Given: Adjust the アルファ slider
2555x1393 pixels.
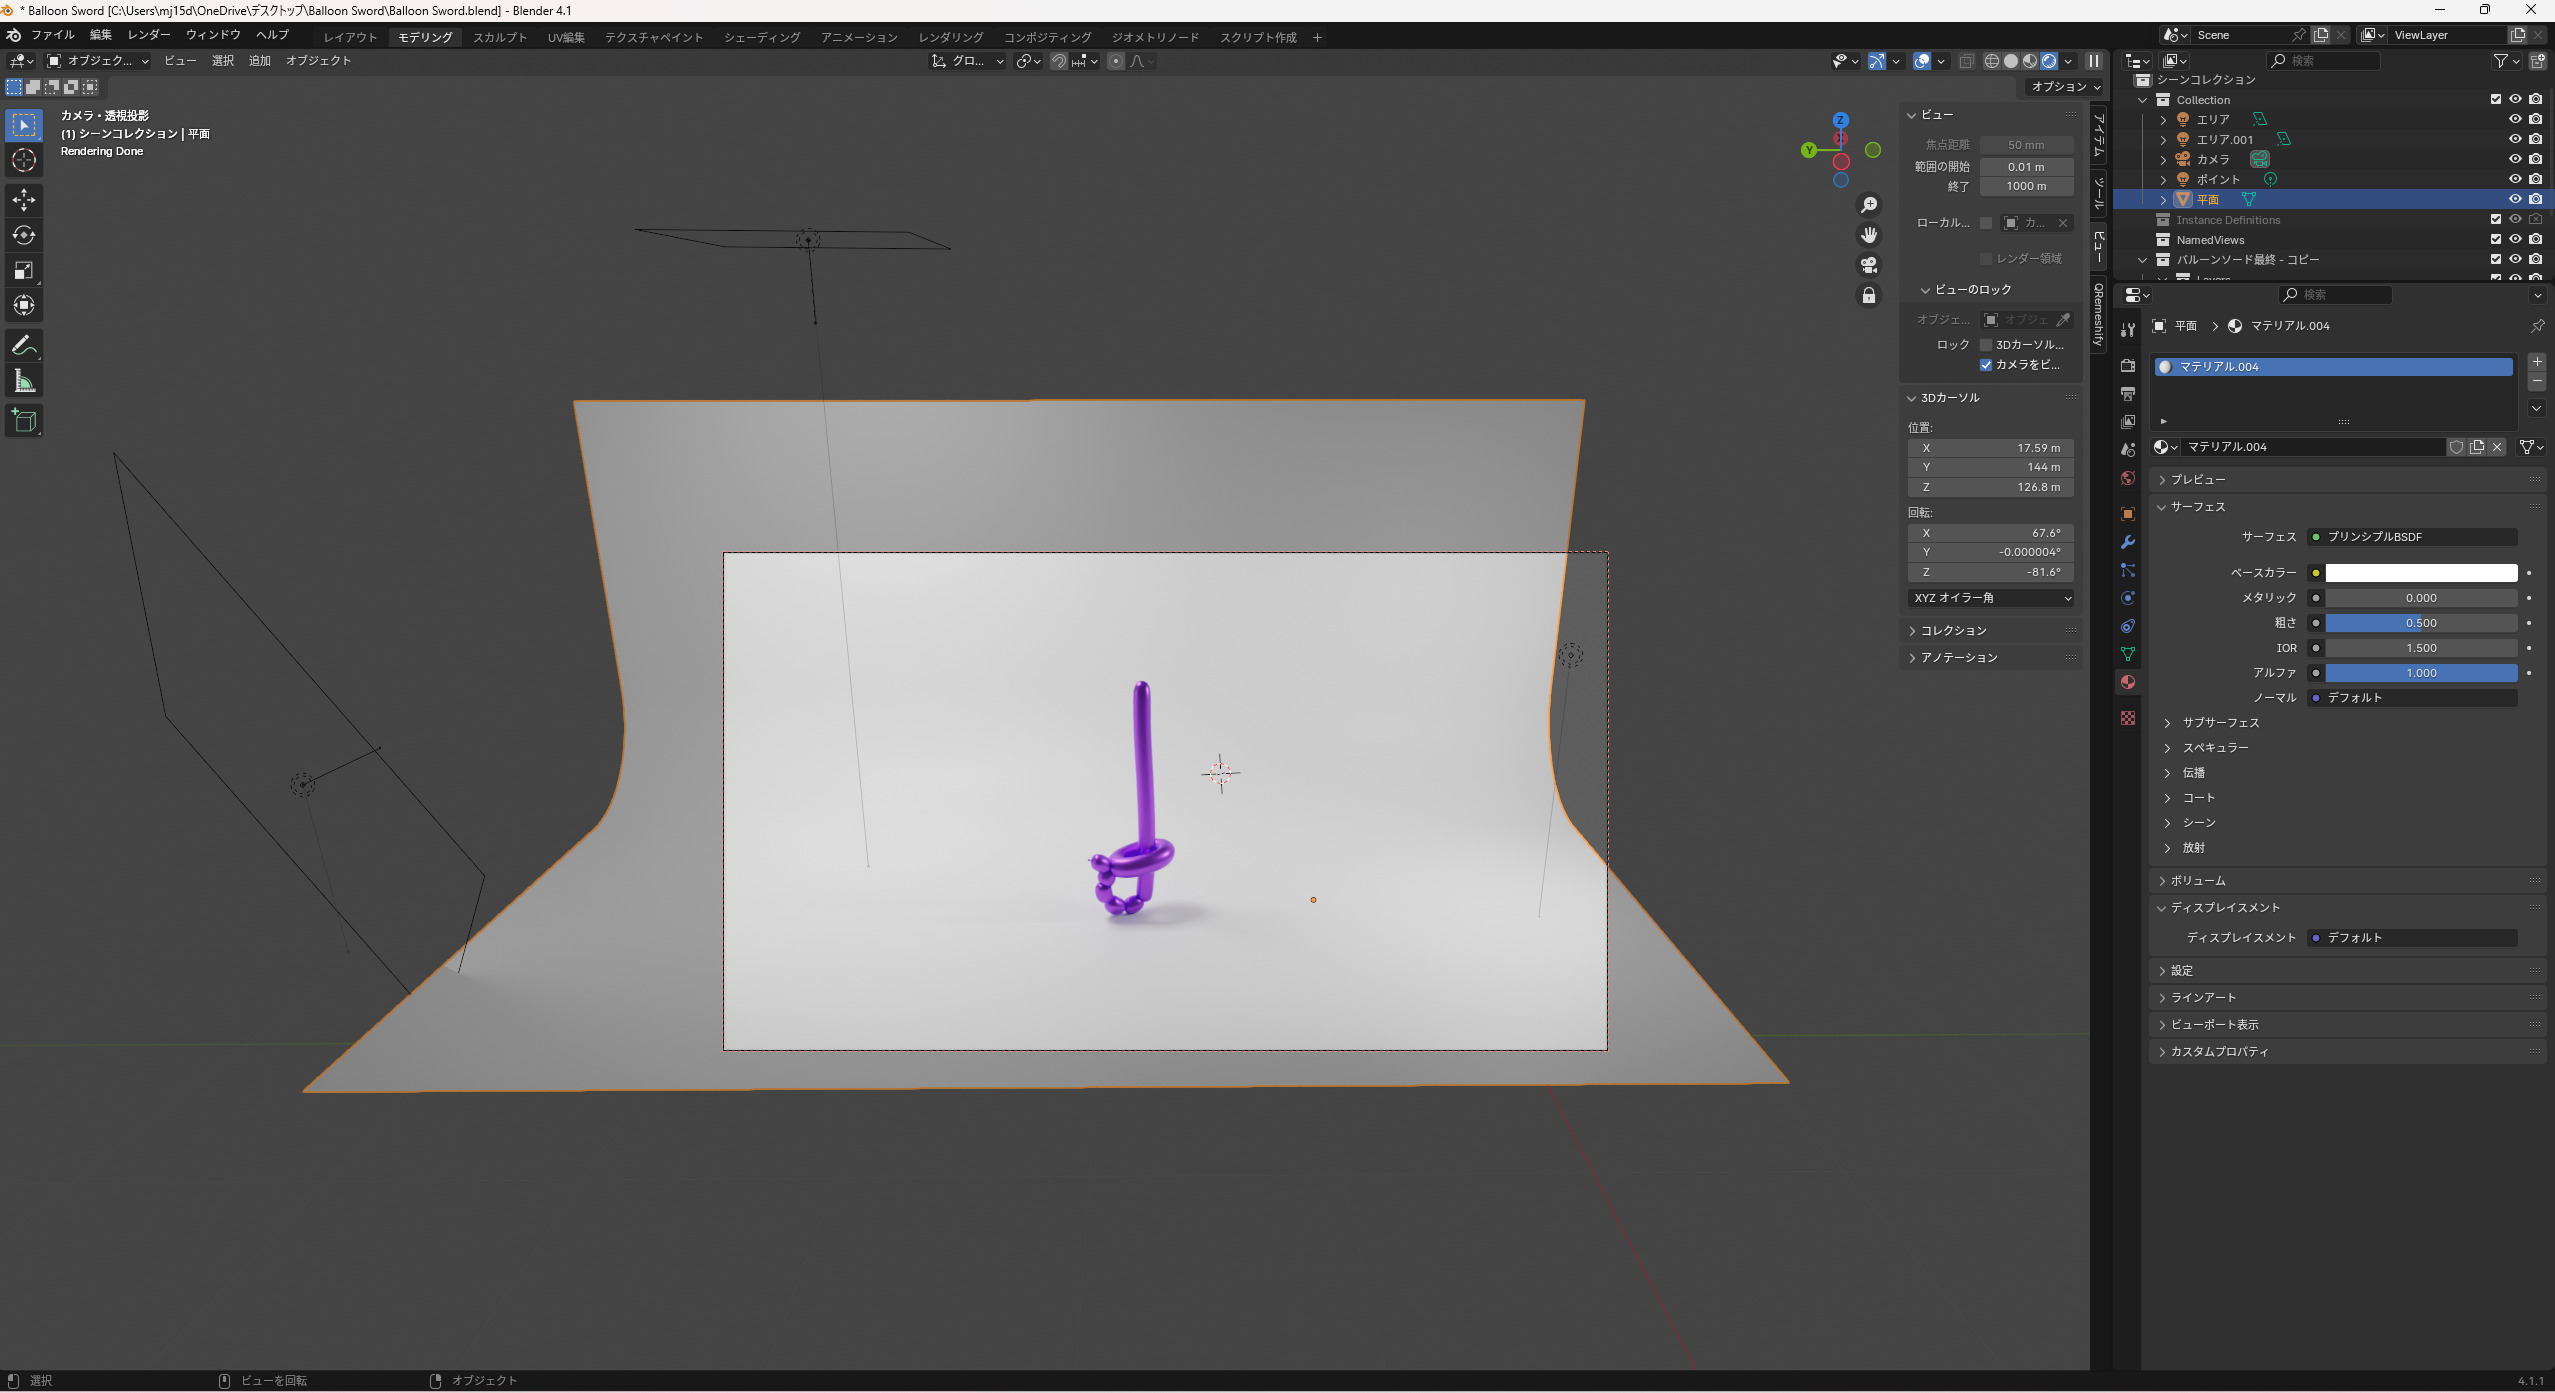Looking at the screenshot, I should [x=2421, y=673].
